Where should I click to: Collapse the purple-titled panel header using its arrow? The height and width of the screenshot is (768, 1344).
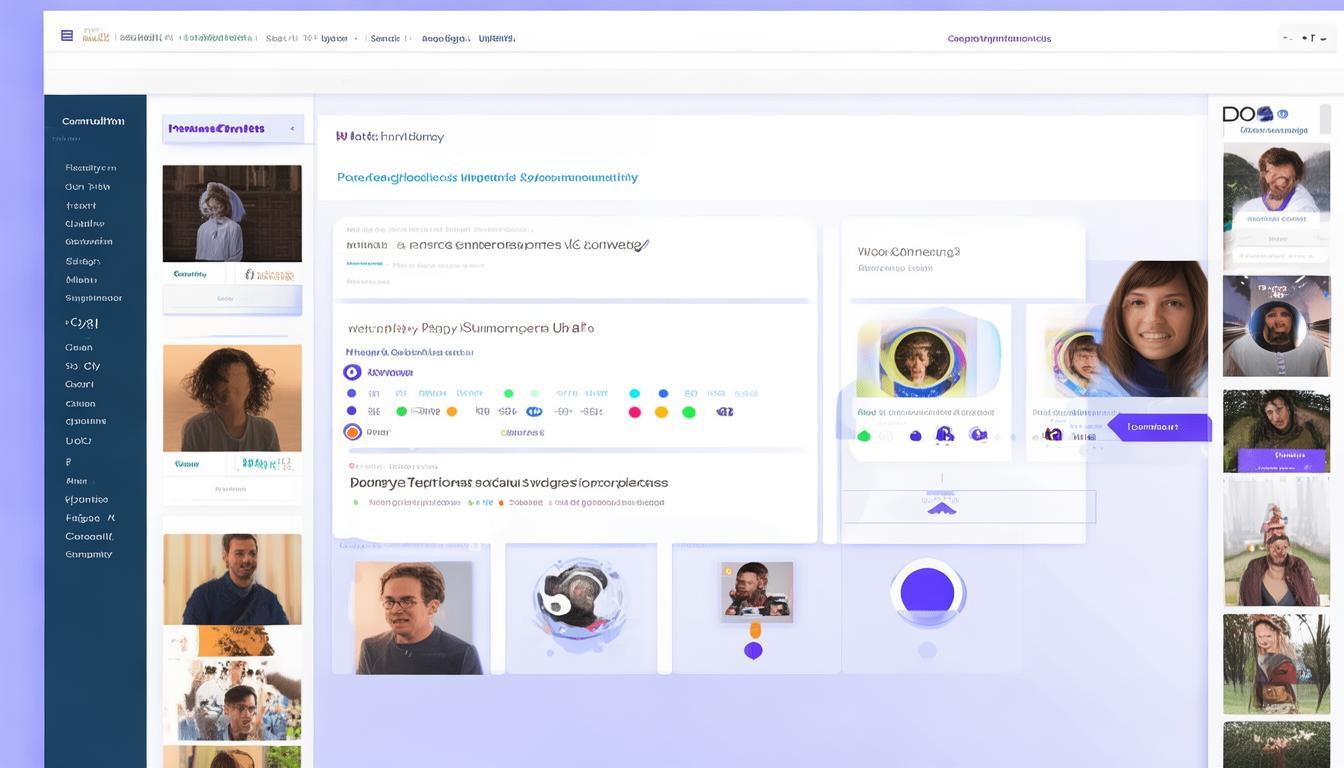tap(292, 129)
